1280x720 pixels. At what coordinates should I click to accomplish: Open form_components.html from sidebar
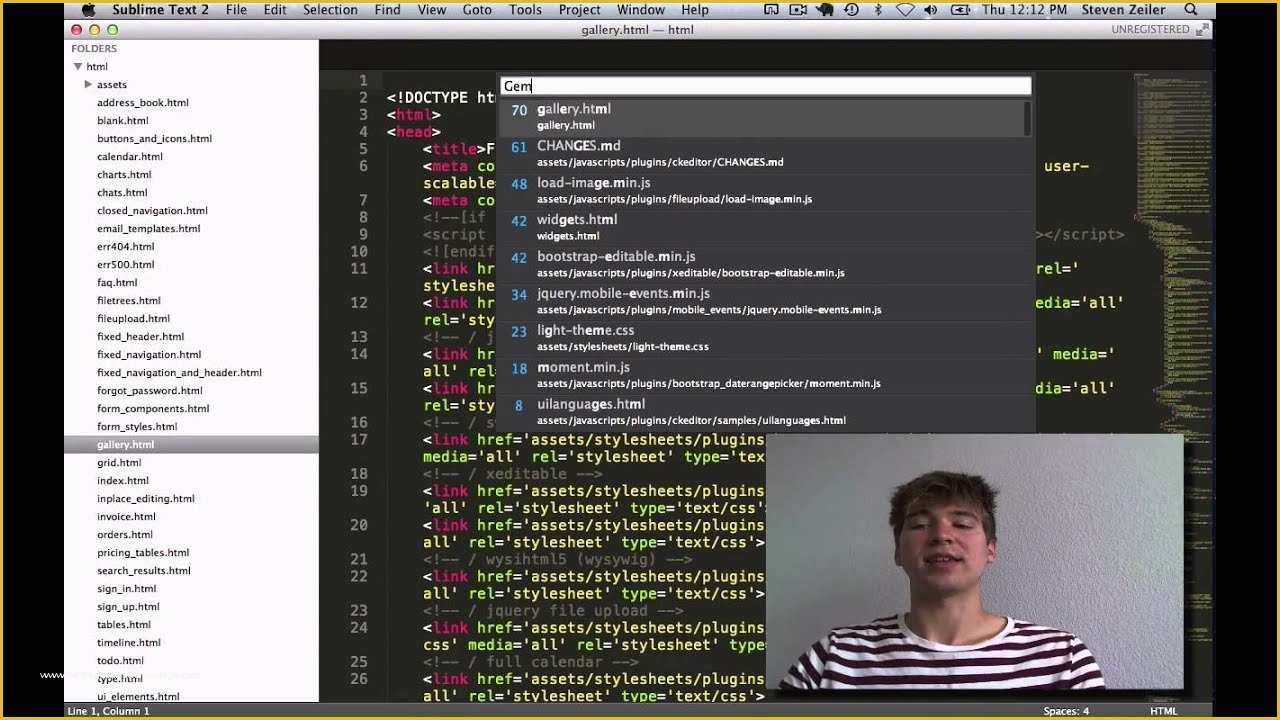pyautogui.click(x=153, y=409)
